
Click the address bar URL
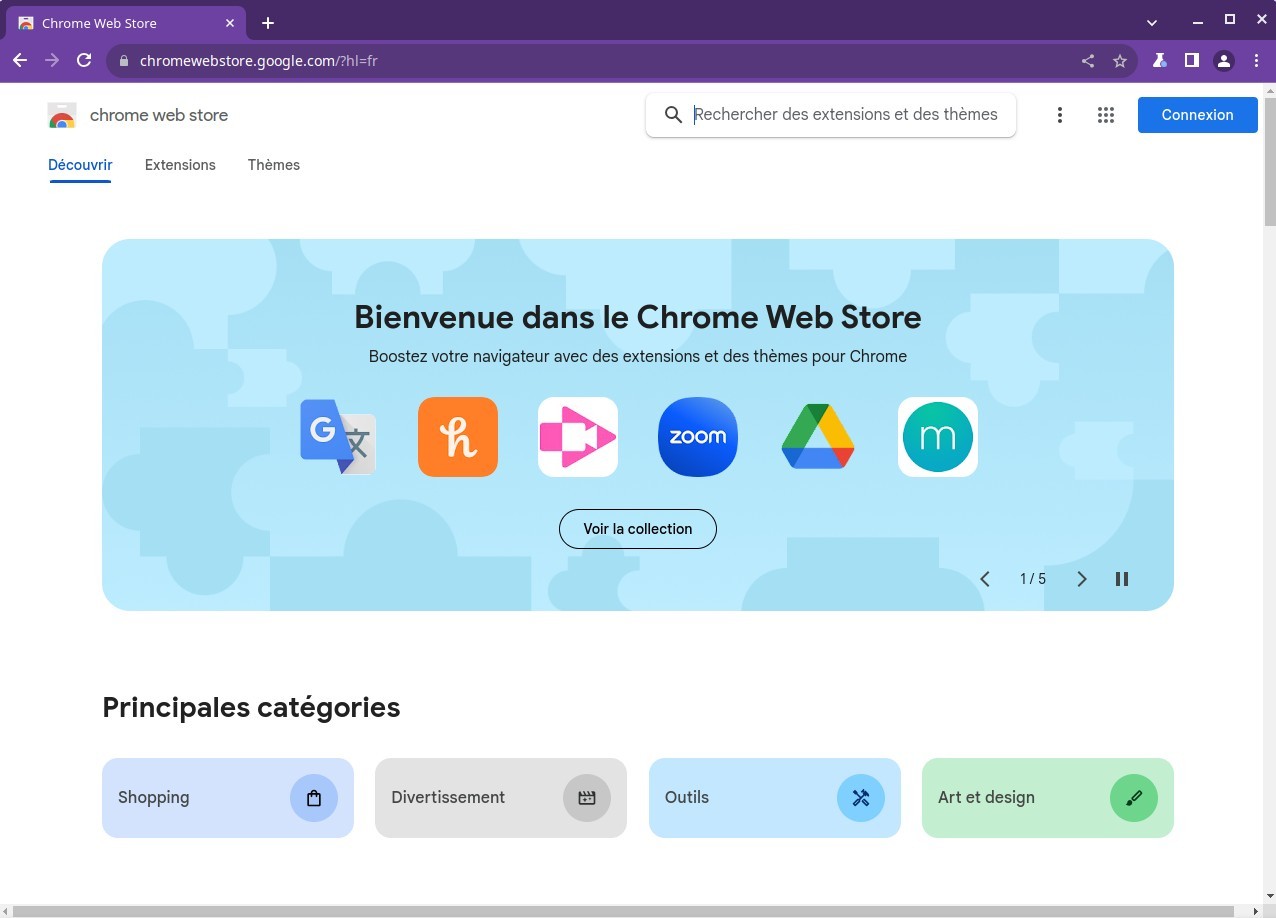[x=259, y=61]
